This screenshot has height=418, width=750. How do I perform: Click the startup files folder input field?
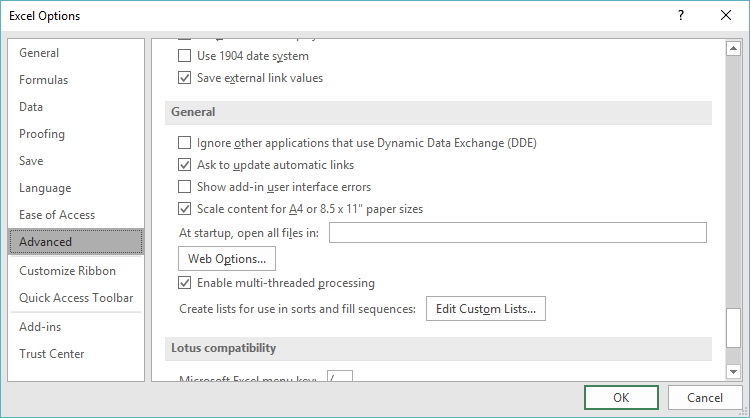[517, 233]
